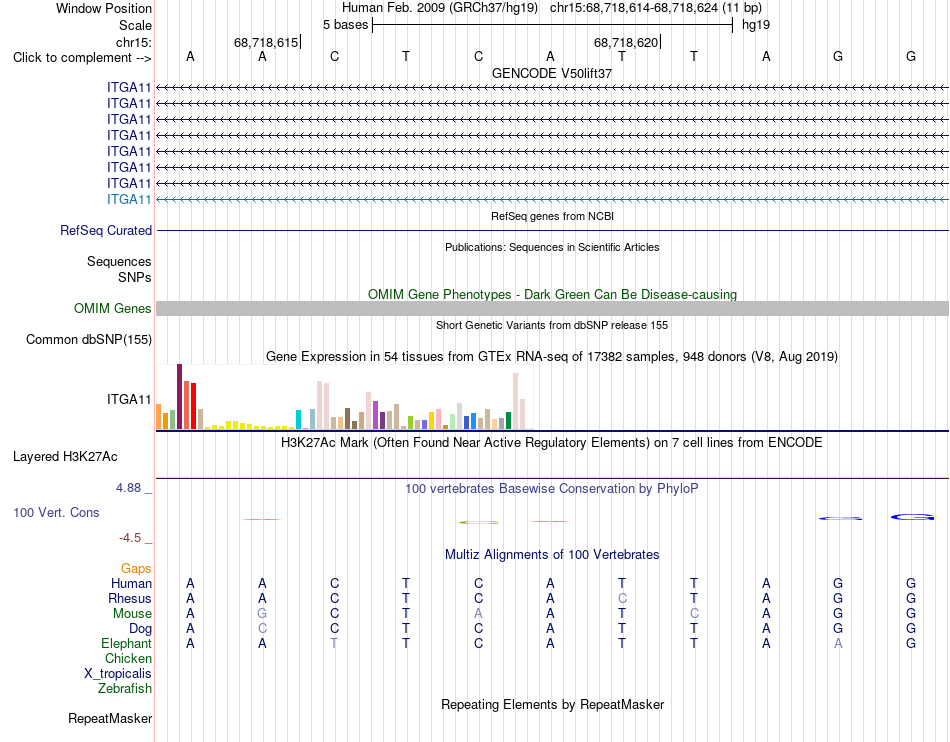This screenshot has width=950, height=742.
Task: Click the faded T mismatch in Elephant row
Action: point(334,643)
